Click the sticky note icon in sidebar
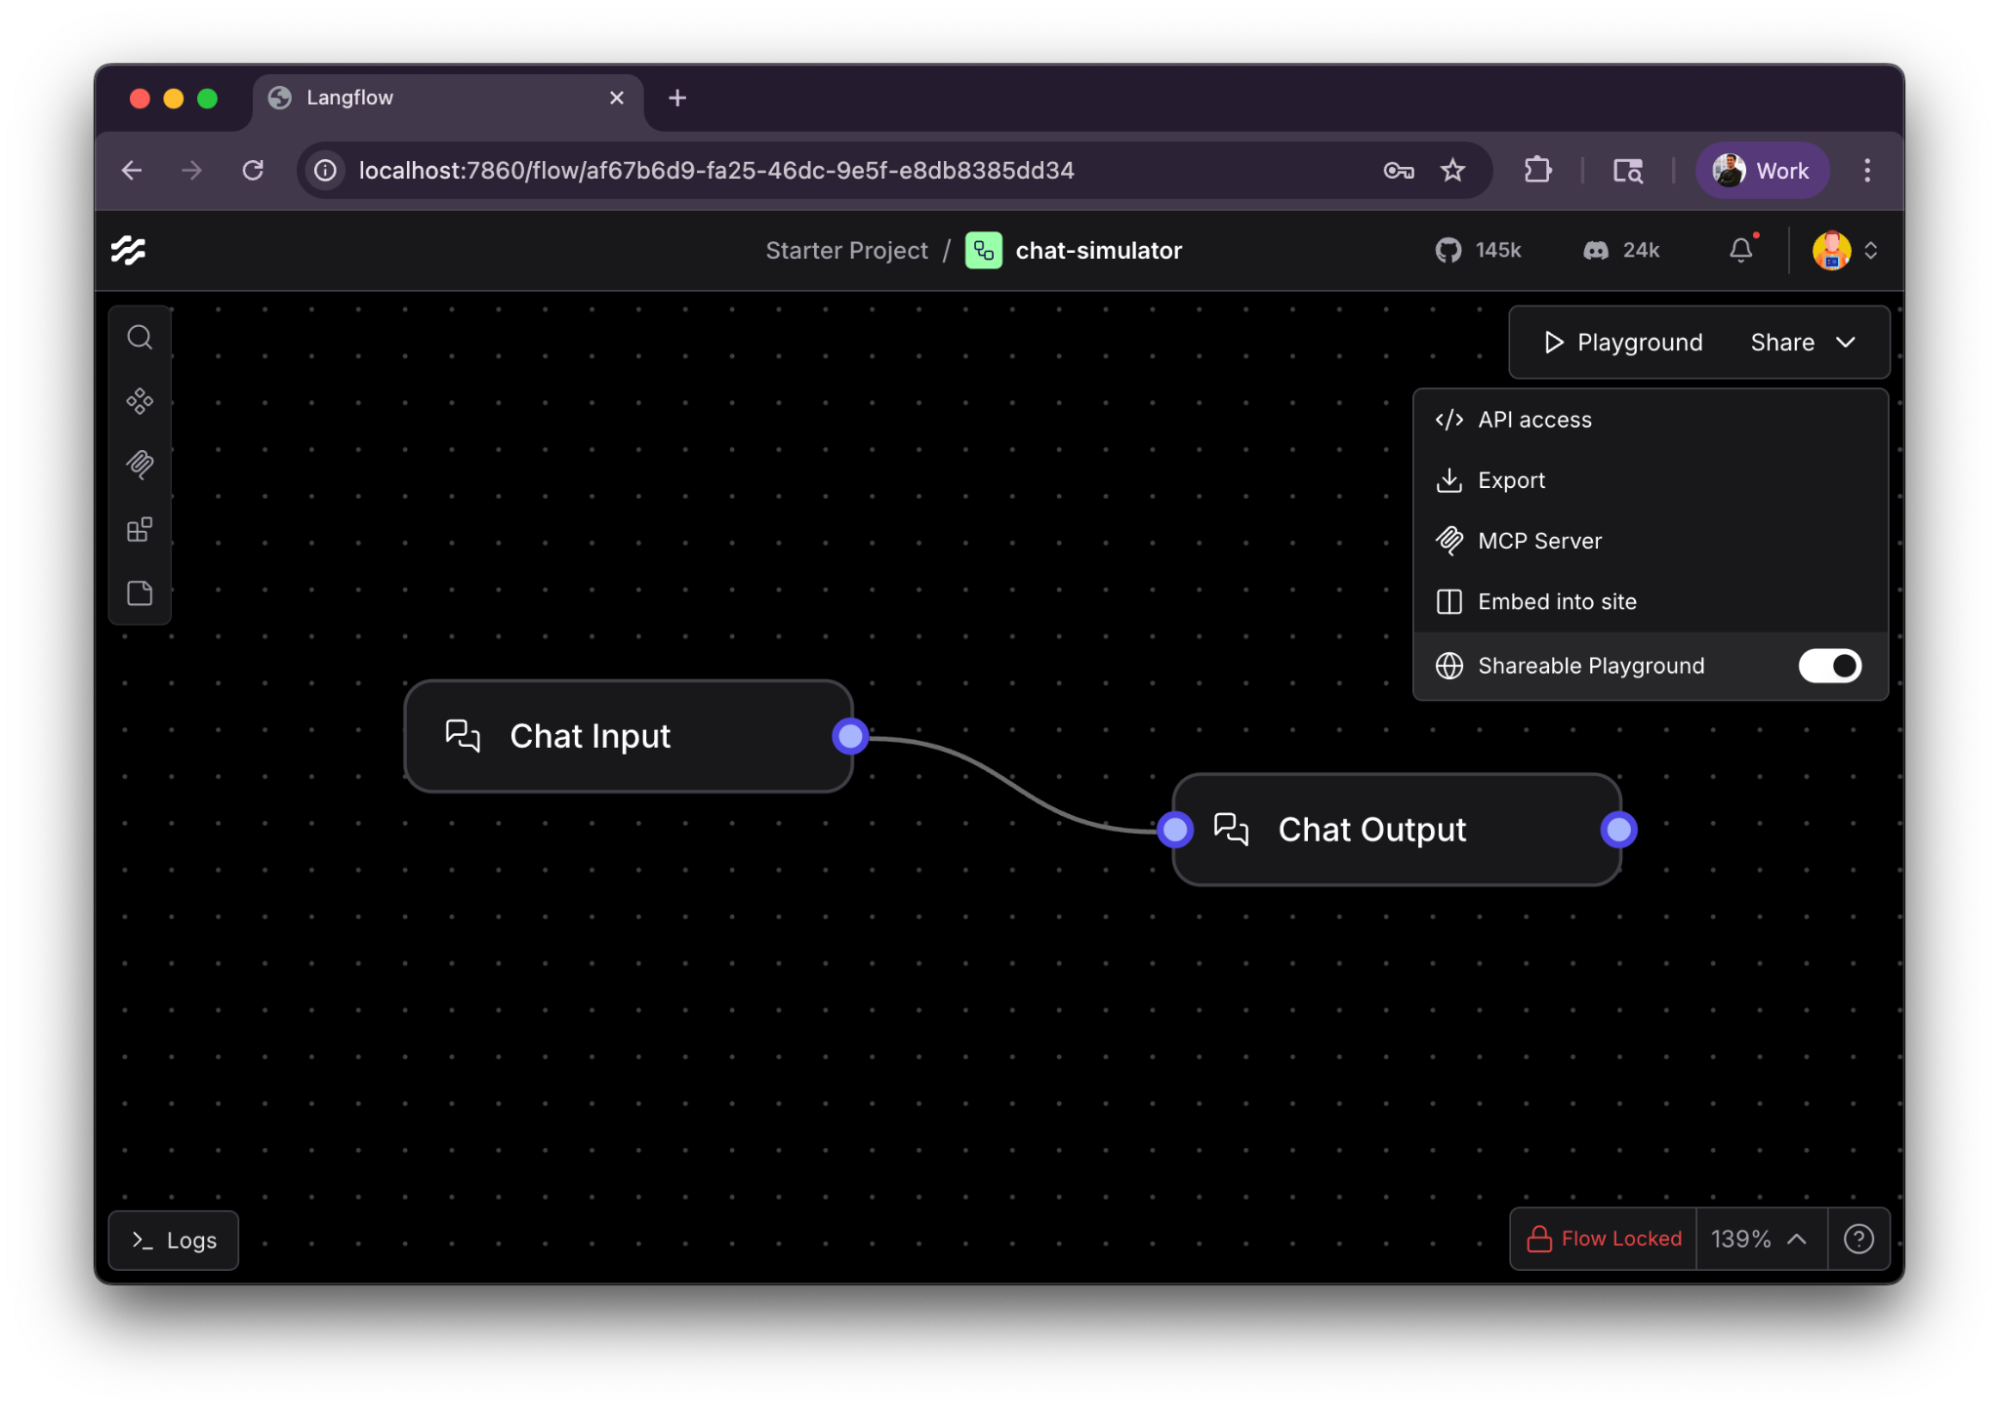1999x1410 pixels. pos(140,593)
